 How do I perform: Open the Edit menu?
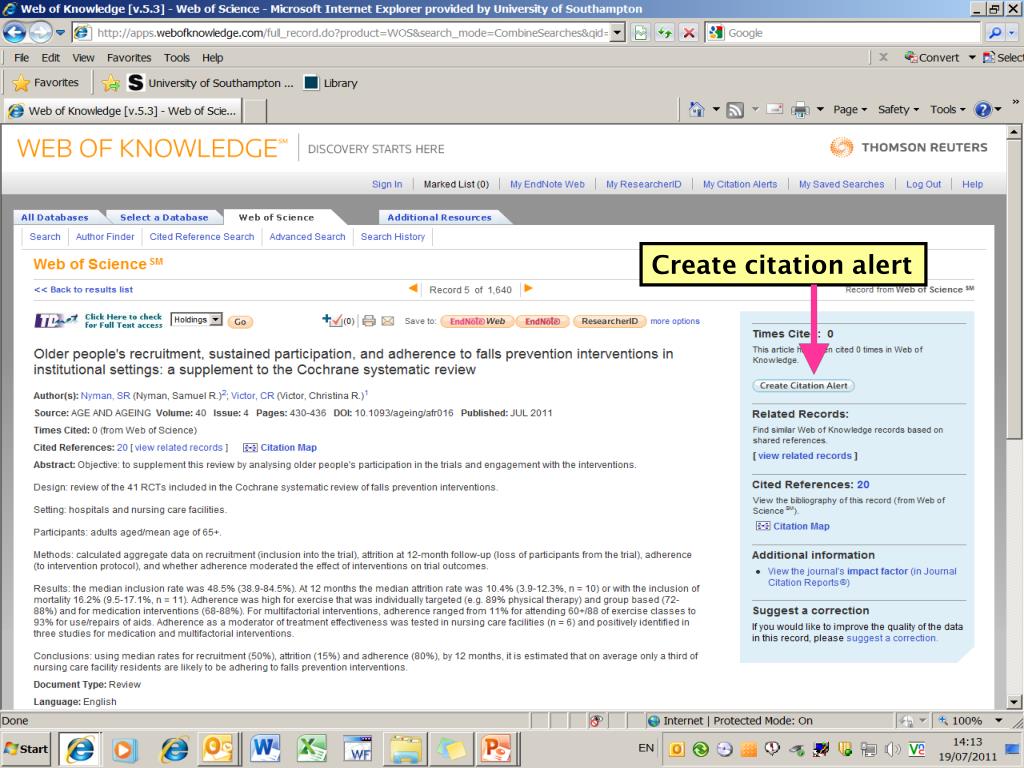(x=50, y=57)
